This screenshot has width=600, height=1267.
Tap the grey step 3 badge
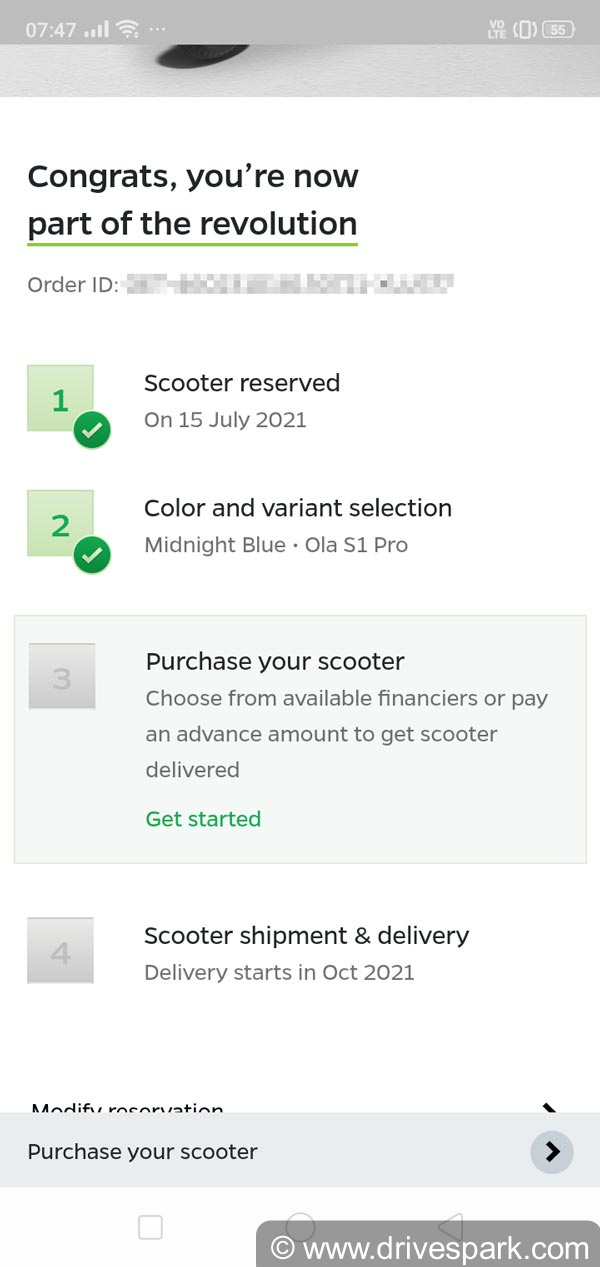coord(62,677)
